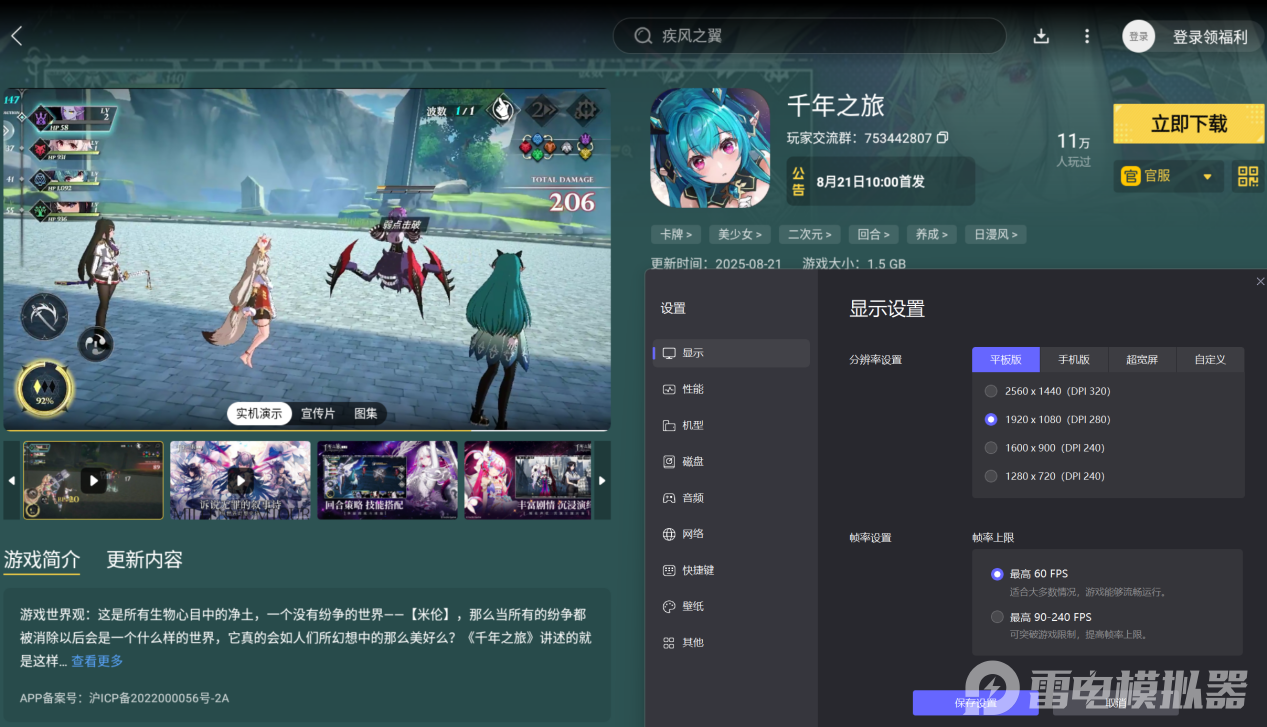This screenshot has height=727, width=1267.
Task: Select 宣传片 media tab
Action: [318, 413]
